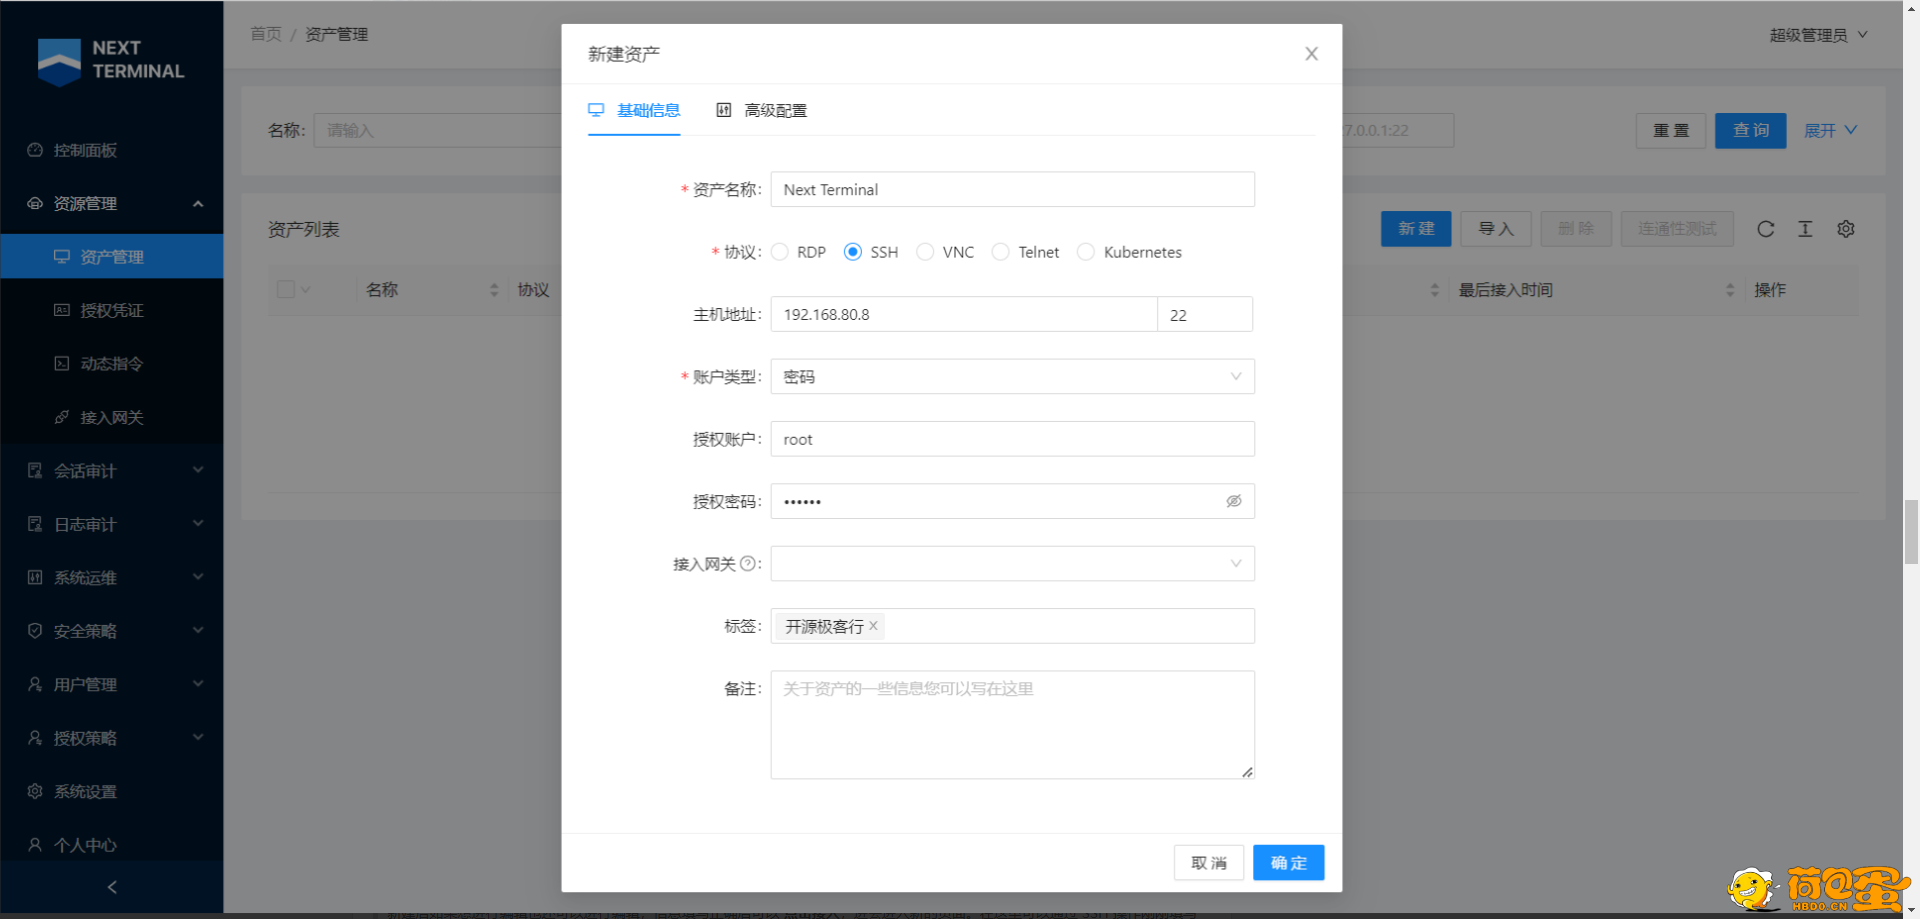Click the port number field showing 22
This screenshot has height=919, width=1920.
tap(1205, 314)
